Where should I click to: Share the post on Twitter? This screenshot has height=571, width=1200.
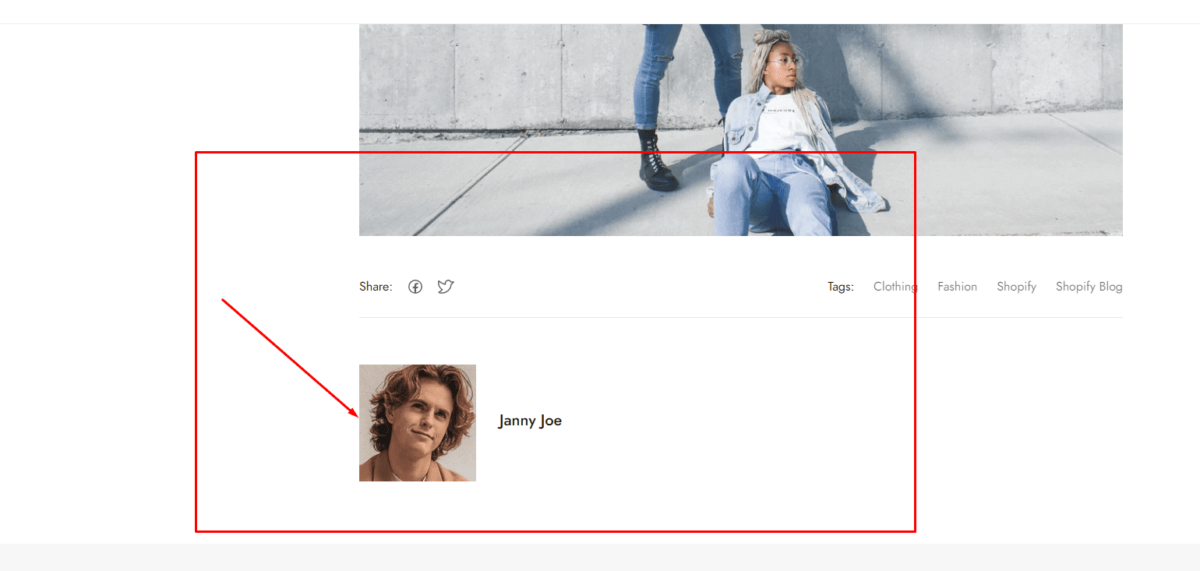[x=445, y=287]
